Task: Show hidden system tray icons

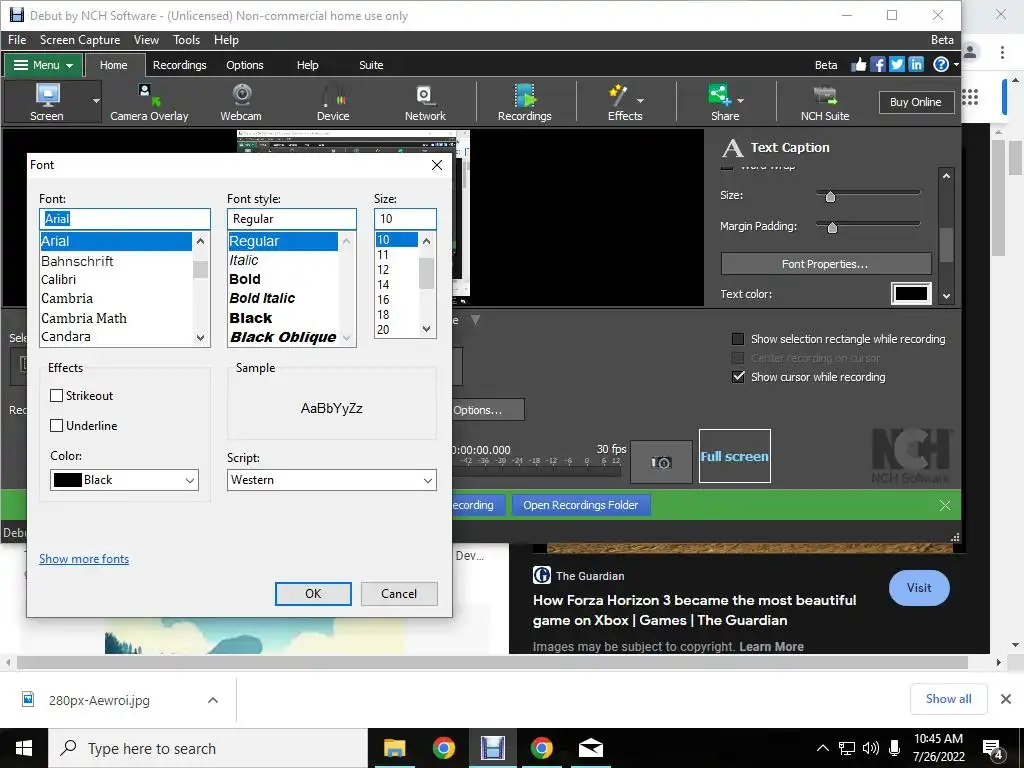Action: pyautogui.click(x=823, y=748)
